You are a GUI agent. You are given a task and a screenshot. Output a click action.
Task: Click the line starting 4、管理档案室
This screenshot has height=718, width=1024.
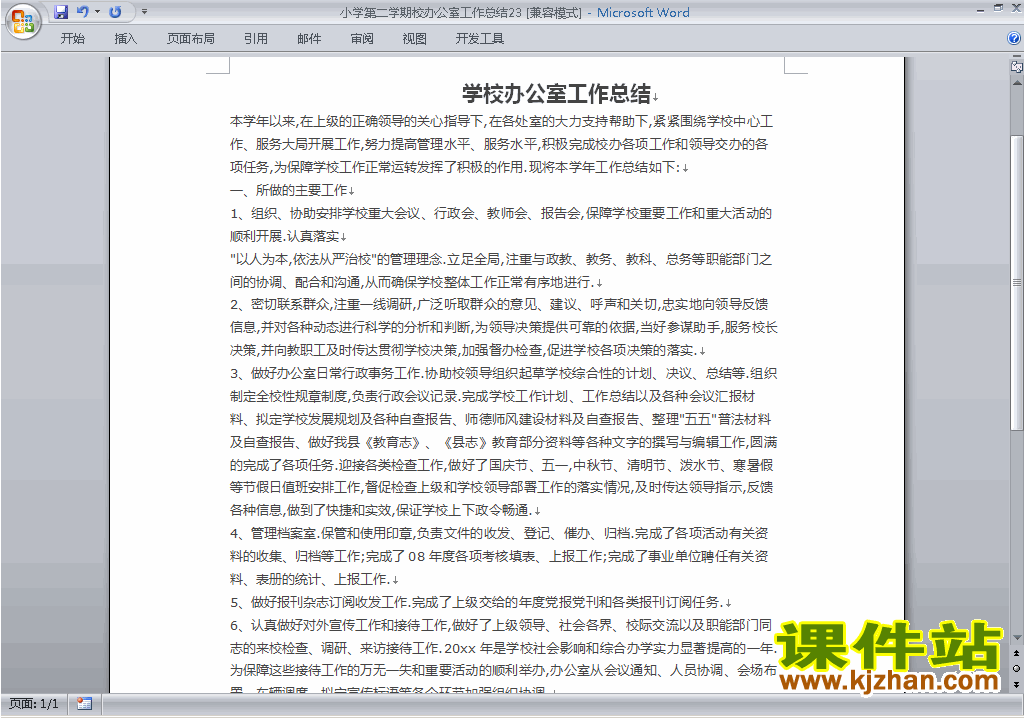click(x=499, y=533)
